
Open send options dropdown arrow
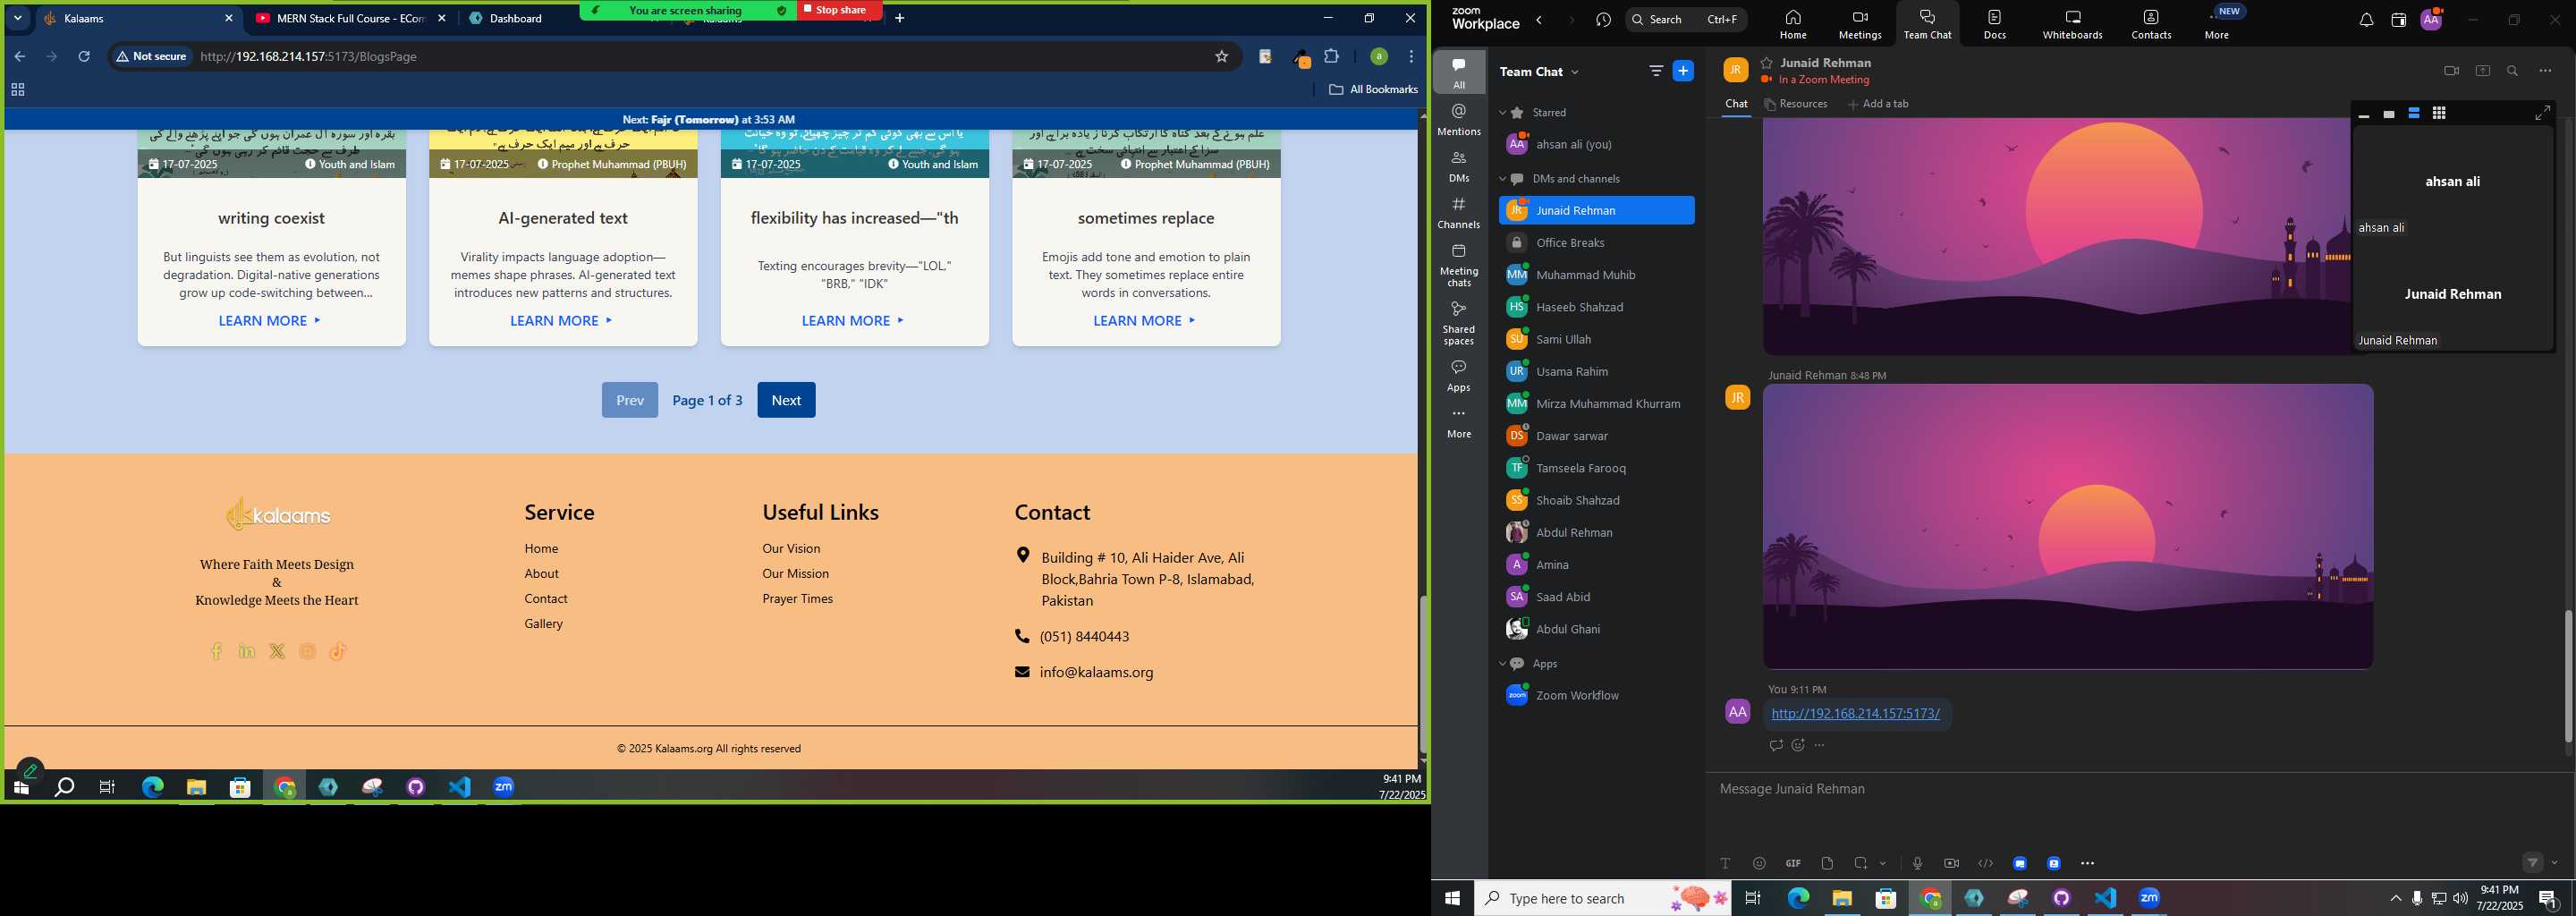pyautogui.click(x=2555, y=862)
